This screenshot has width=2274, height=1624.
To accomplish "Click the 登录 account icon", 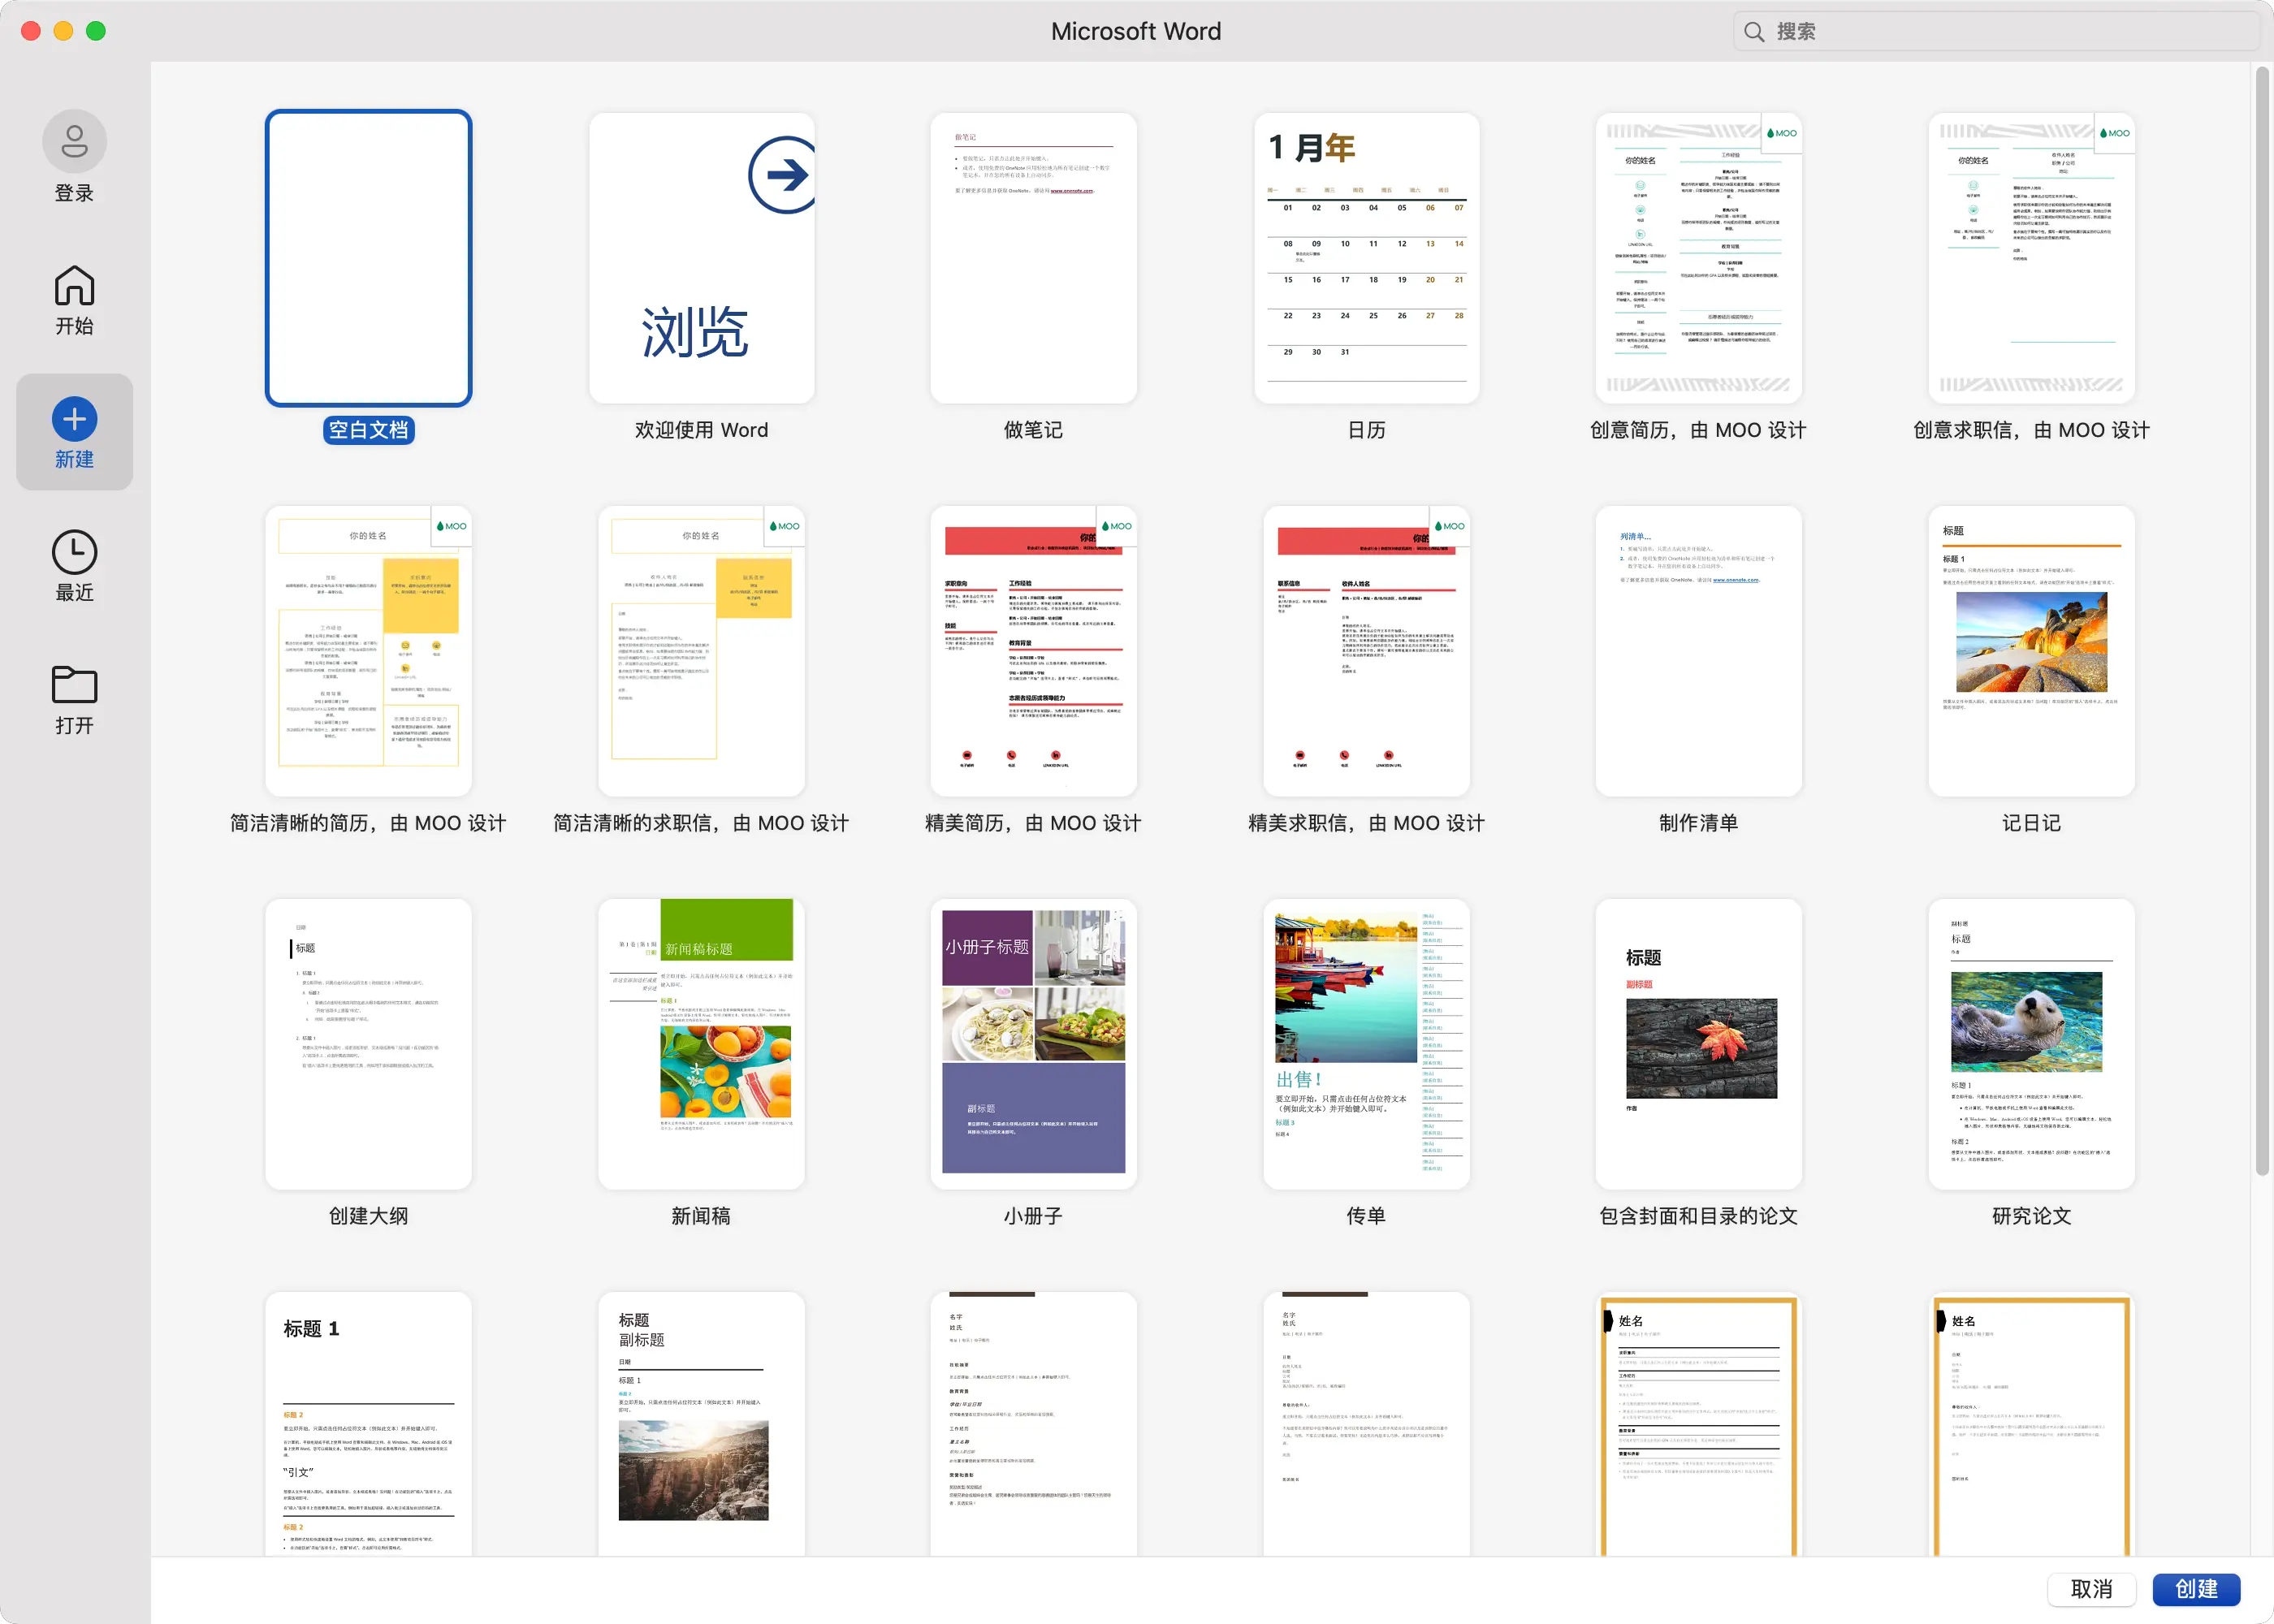I will tap(74, 141).
